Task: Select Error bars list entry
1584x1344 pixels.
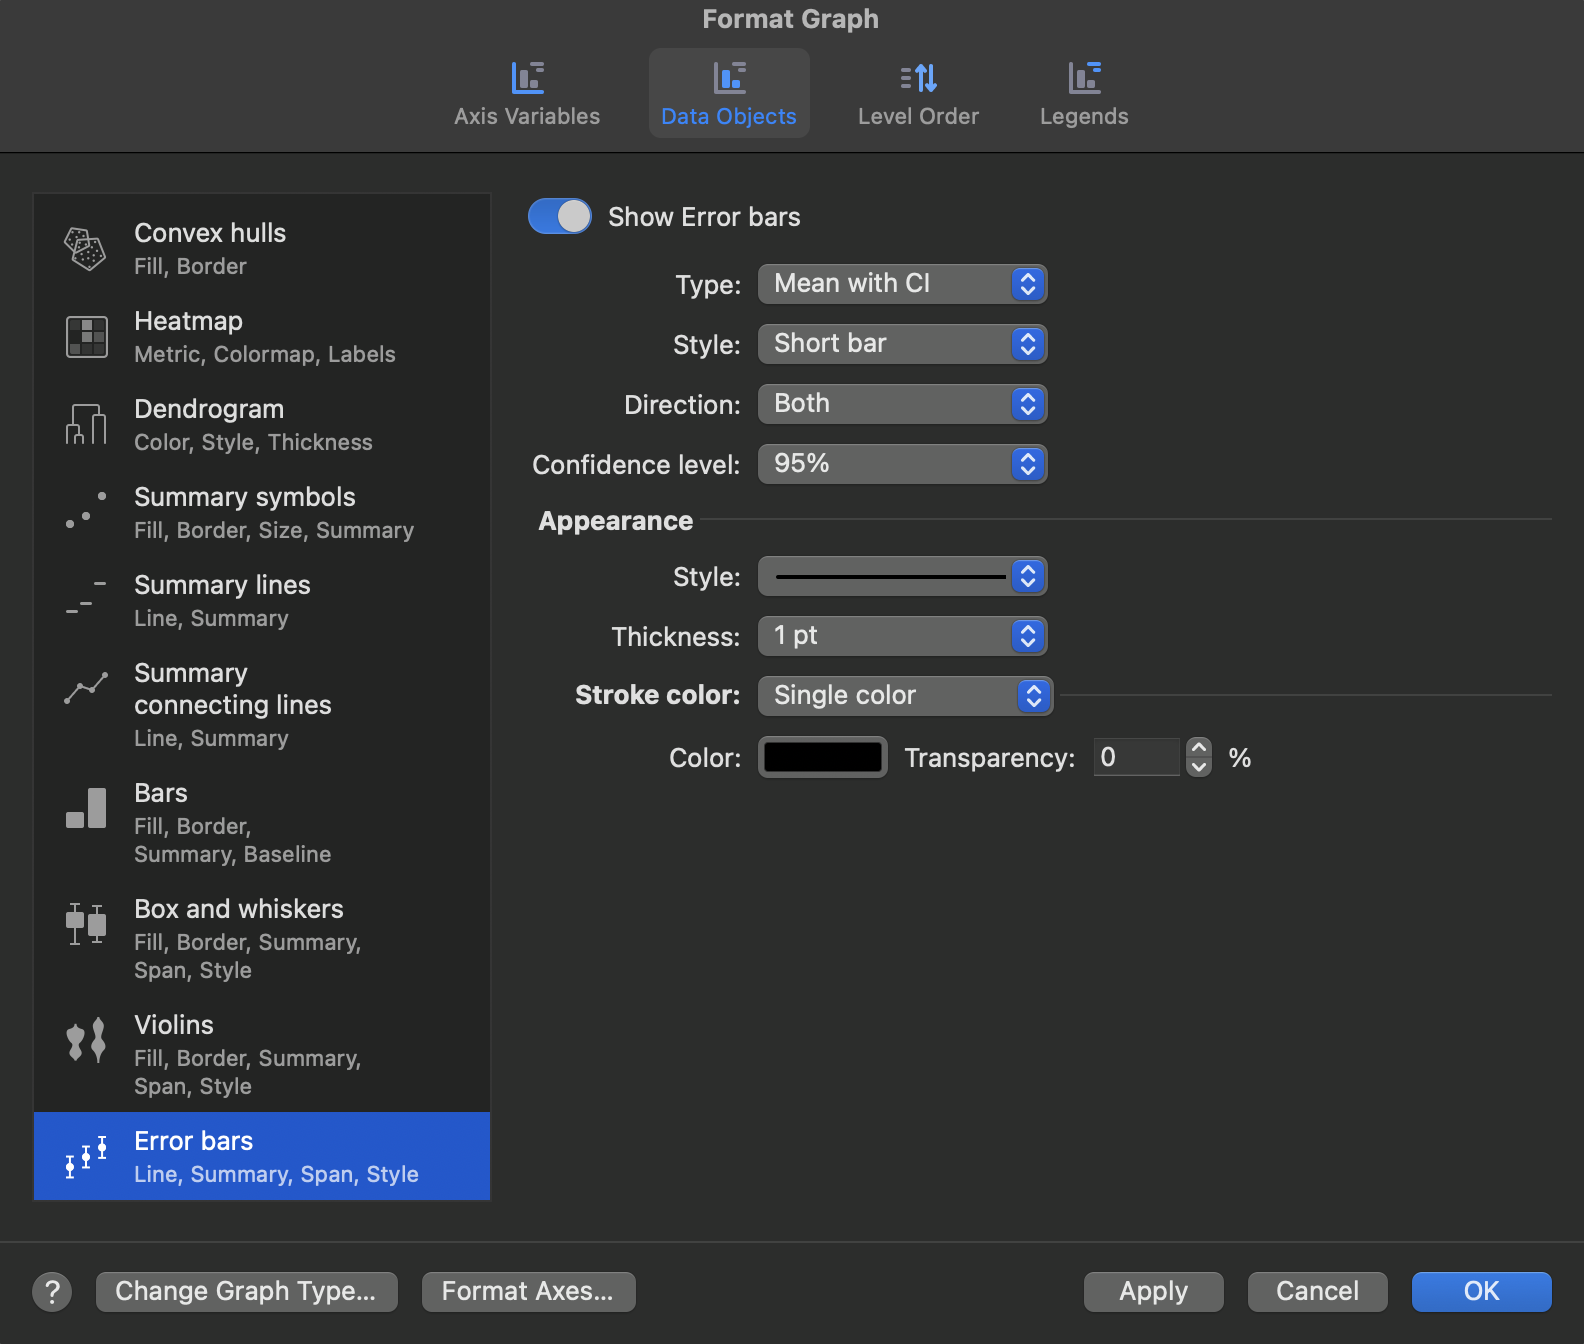Action: 262,1156
